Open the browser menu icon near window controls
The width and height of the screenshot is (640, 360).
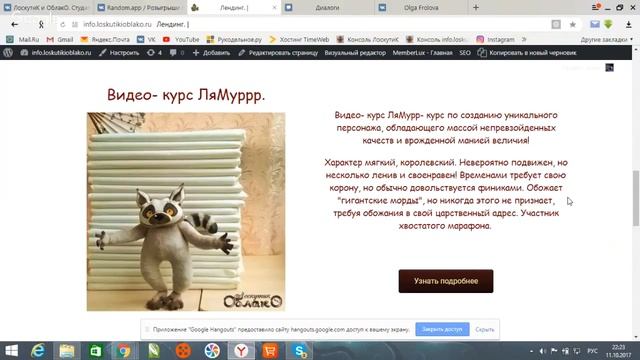596,7
